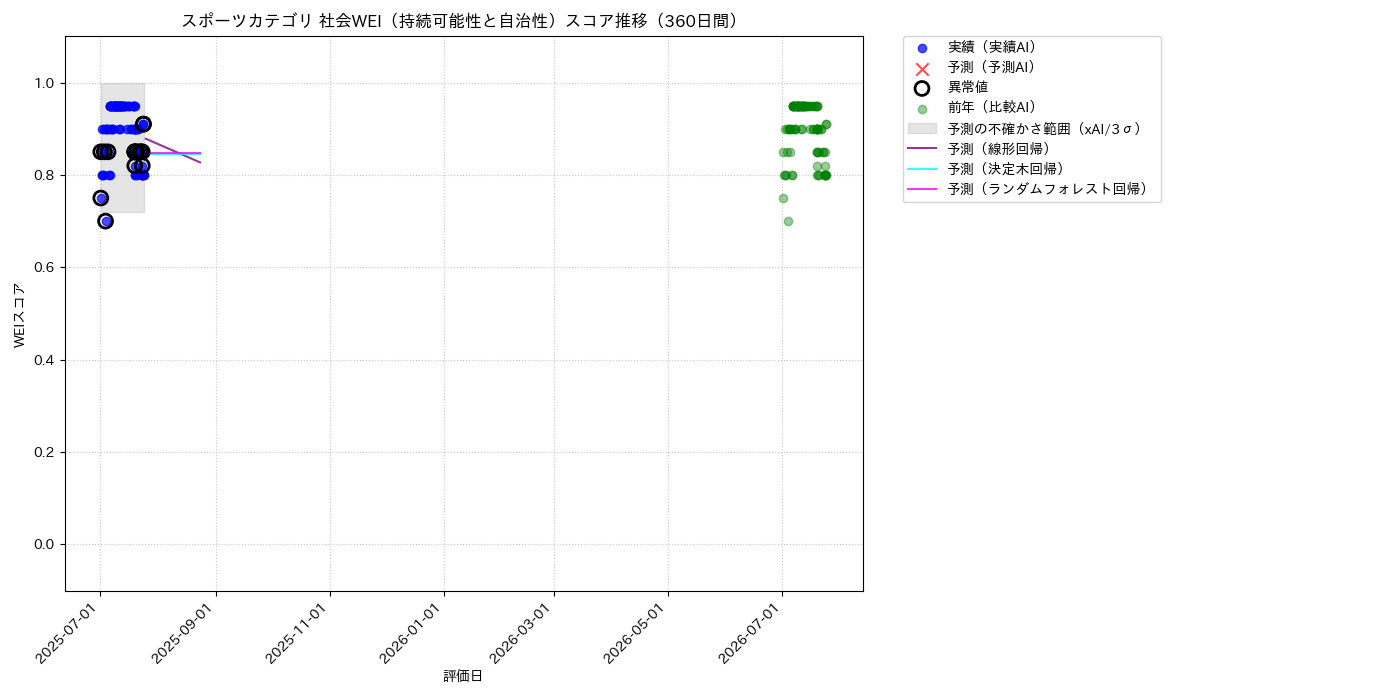Click the blue 実績 marker in legend
Image resolution: width=1400 pixels, height=700 pixels.
click(x=922, y=48)
